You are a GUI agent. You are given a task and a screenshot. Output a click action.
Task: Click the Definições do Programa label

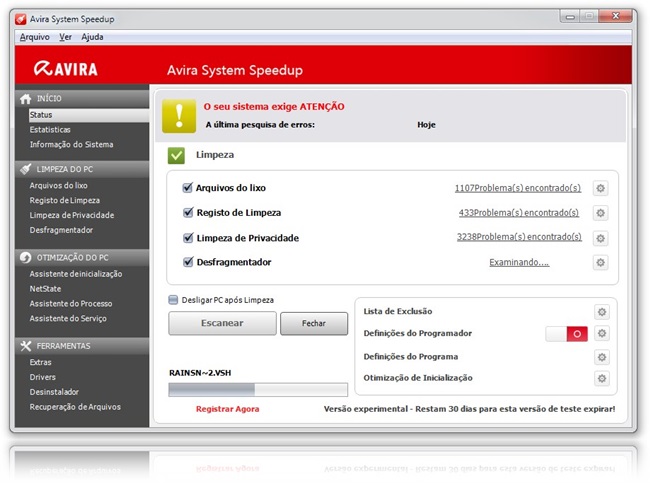(411, 357)
